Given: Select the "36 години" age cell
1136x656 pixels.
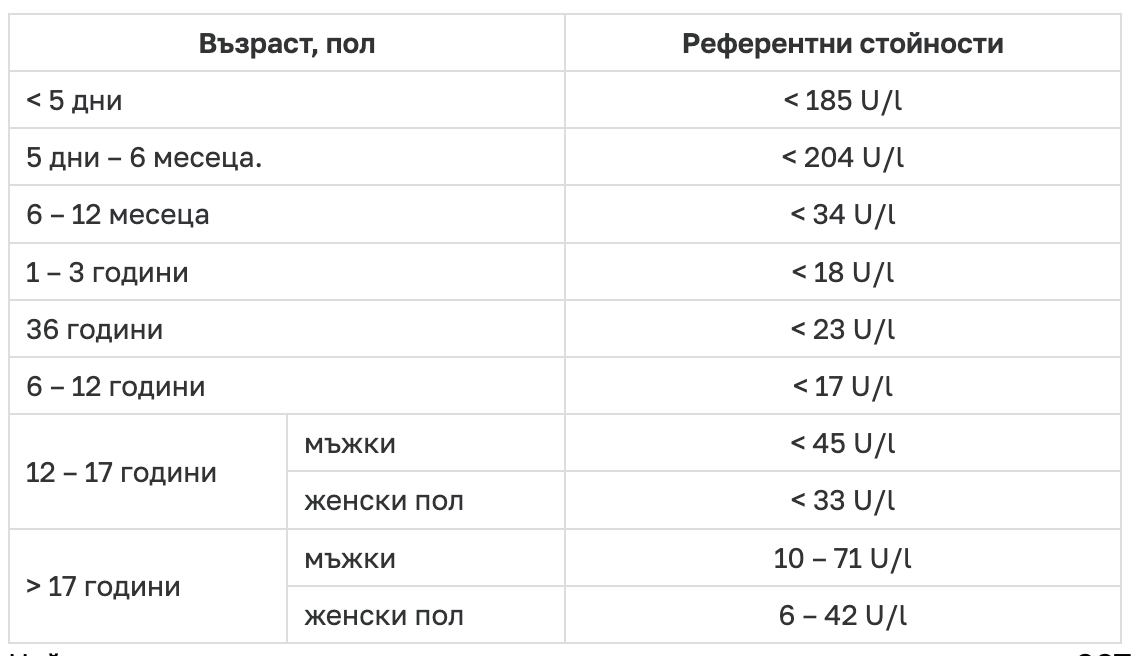Looking at the screenshot, I should pos(95,329).
